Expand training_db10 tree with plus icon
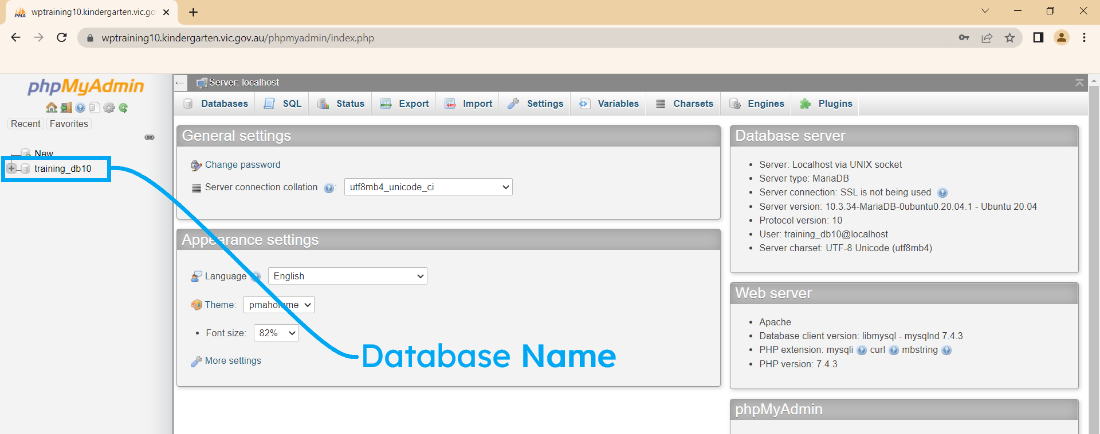The height and width of the screenshot is (434, 1100). pyautogui.click(x=11, y=168)
